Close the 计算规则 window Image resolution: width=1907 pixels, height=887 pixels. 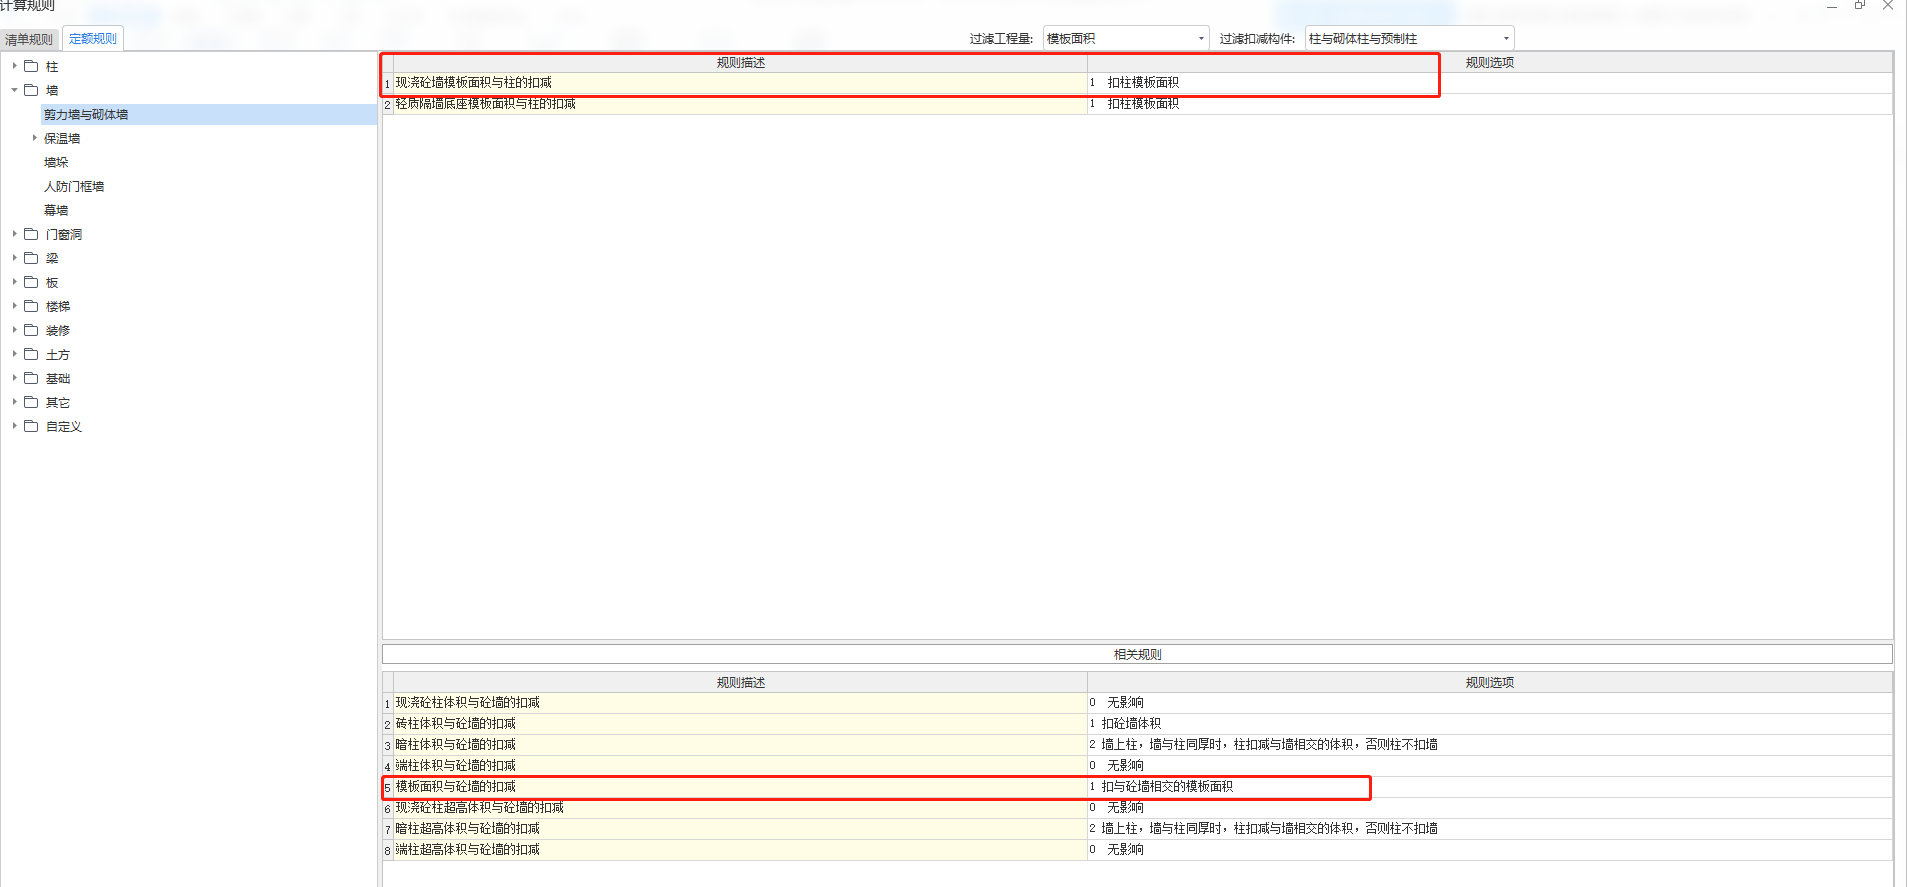pos(1888,6)
